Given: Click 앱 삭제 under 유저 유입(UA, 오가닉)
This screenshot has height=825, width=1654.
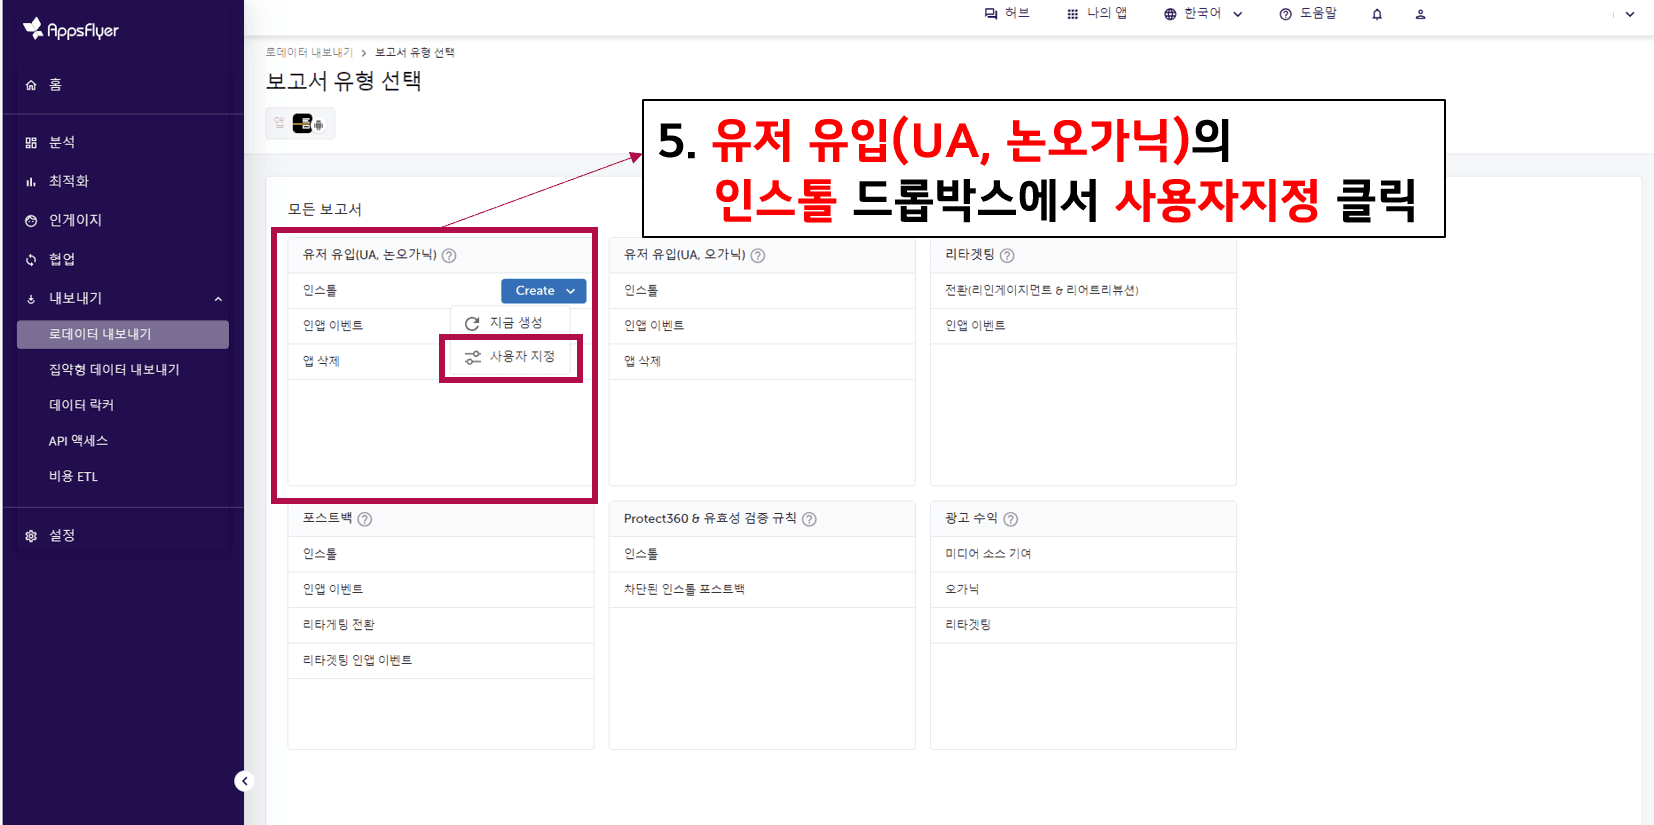Looking at the screenshot, I should click(x=762, y=361).
